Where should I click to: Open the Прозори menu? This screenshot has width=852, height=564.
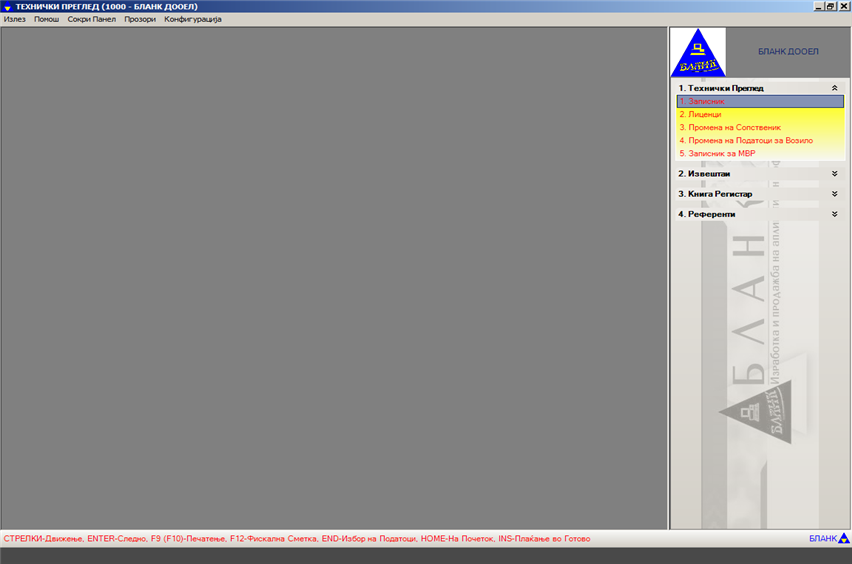click(140, 19)
